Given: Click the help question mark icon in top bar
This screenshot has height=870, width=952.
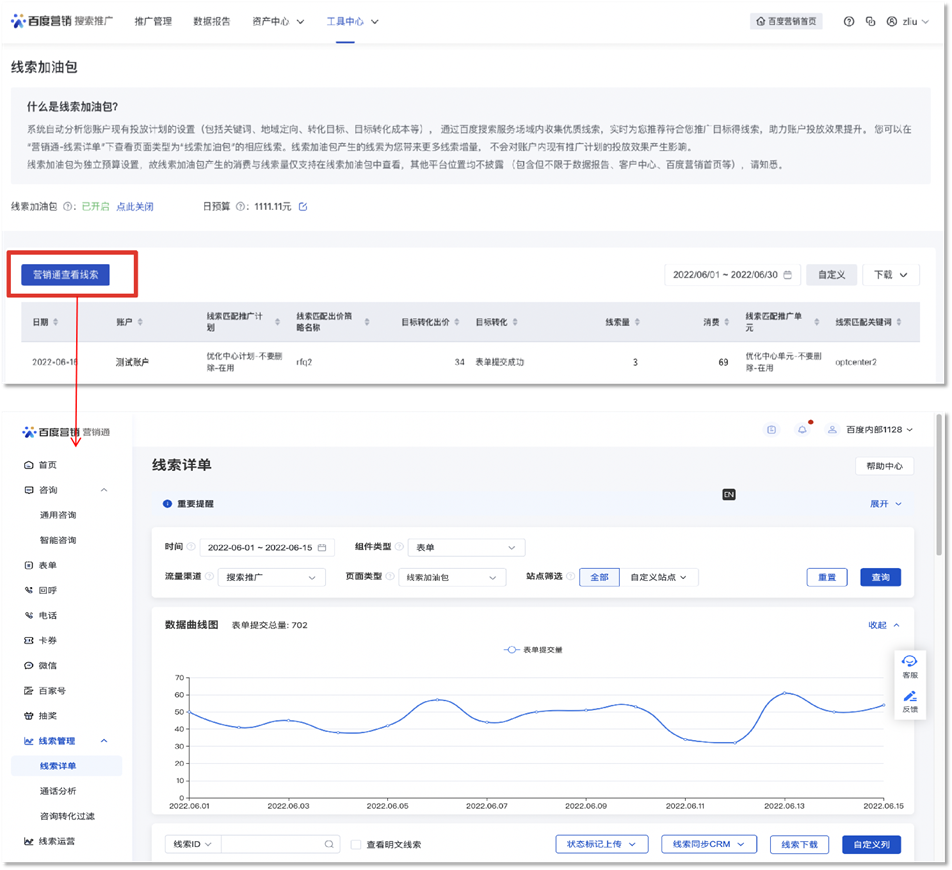Looking at the screenshot, I should tap(849, 21).
